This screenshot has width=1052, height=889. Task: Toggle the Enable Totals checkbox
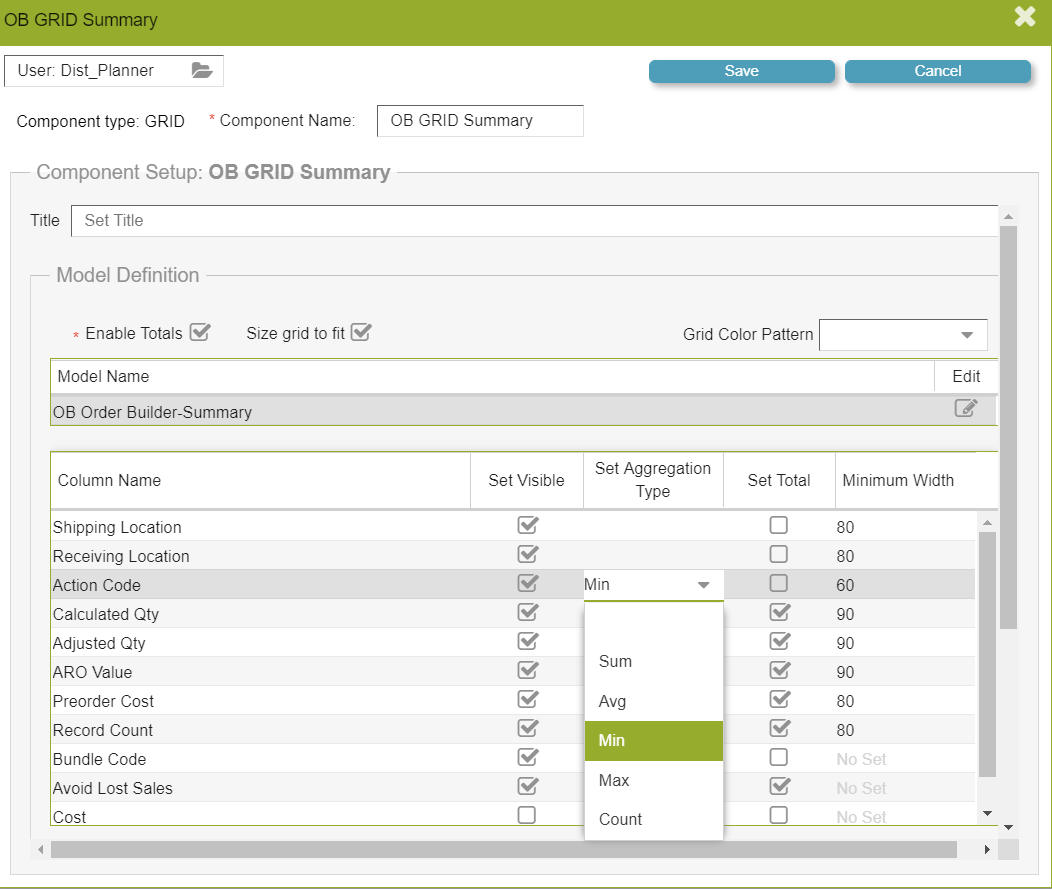click(x=200, y=333)
